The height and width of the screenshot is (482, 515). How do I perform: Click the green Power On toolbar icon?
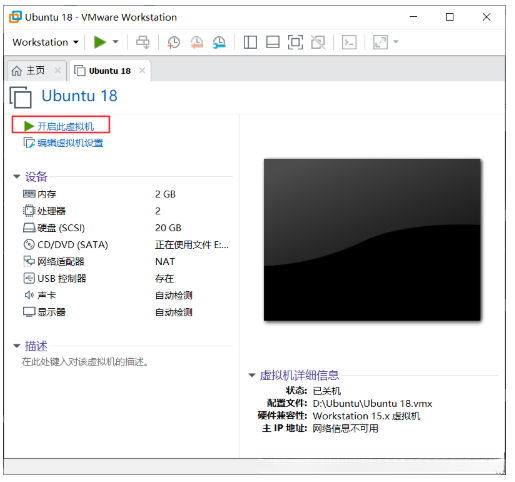100,42
